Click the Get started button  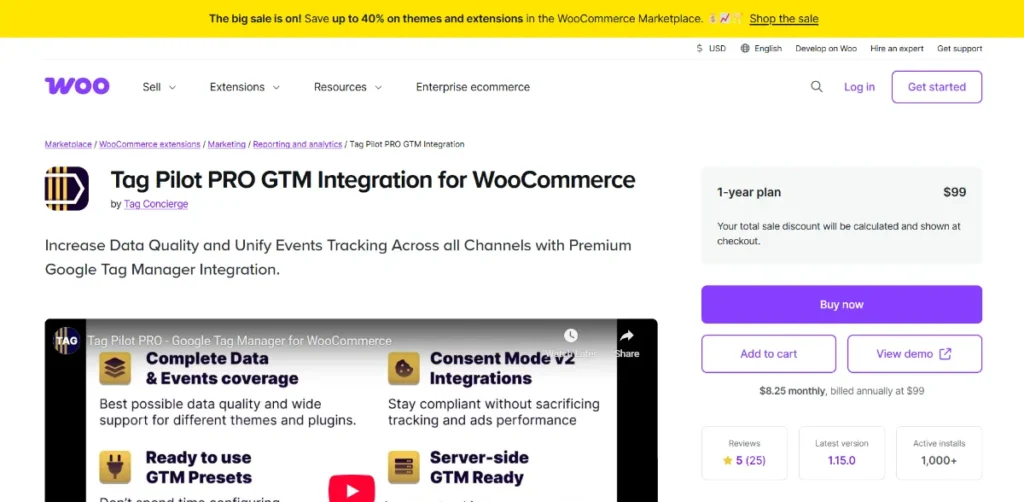936,87
